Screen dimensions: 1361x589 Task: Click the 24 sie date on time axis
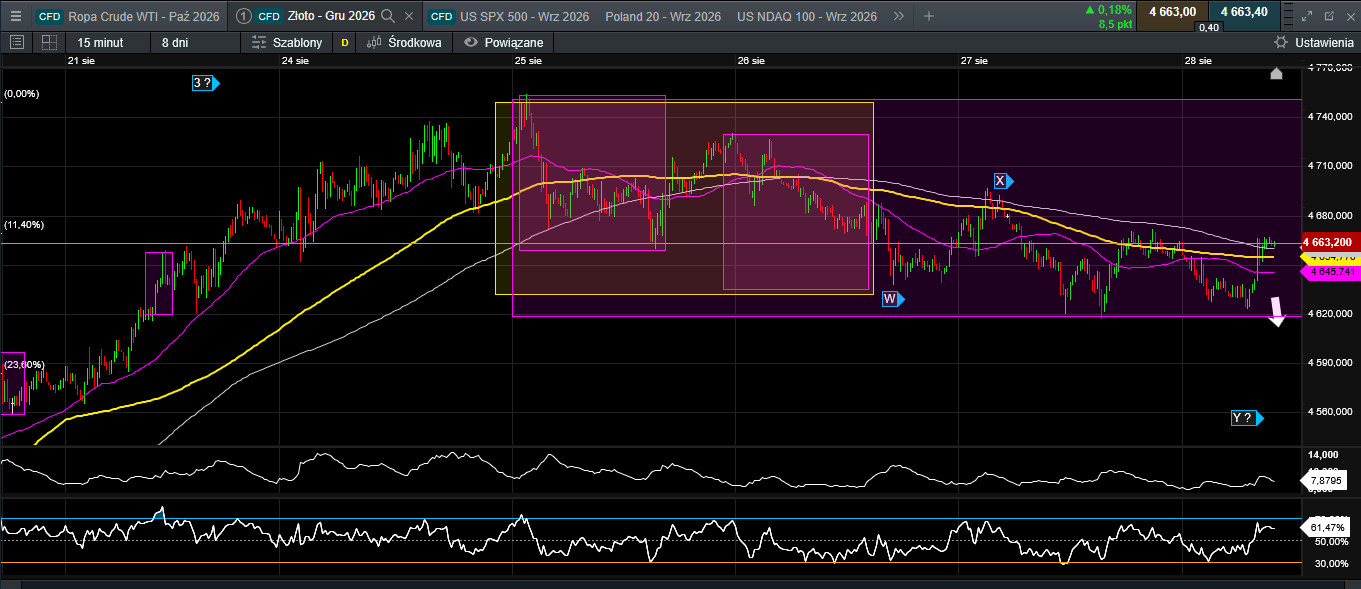[295, 61]
